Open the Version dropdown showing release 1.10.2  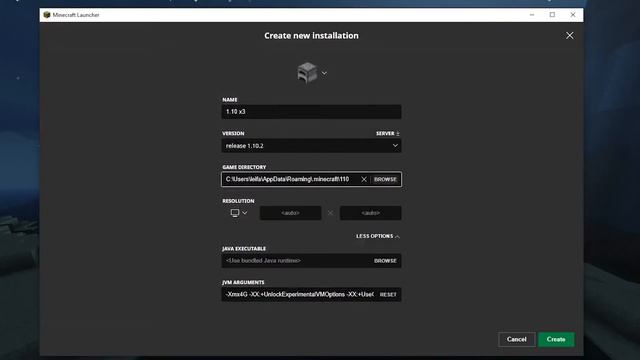tap(311, 146)
